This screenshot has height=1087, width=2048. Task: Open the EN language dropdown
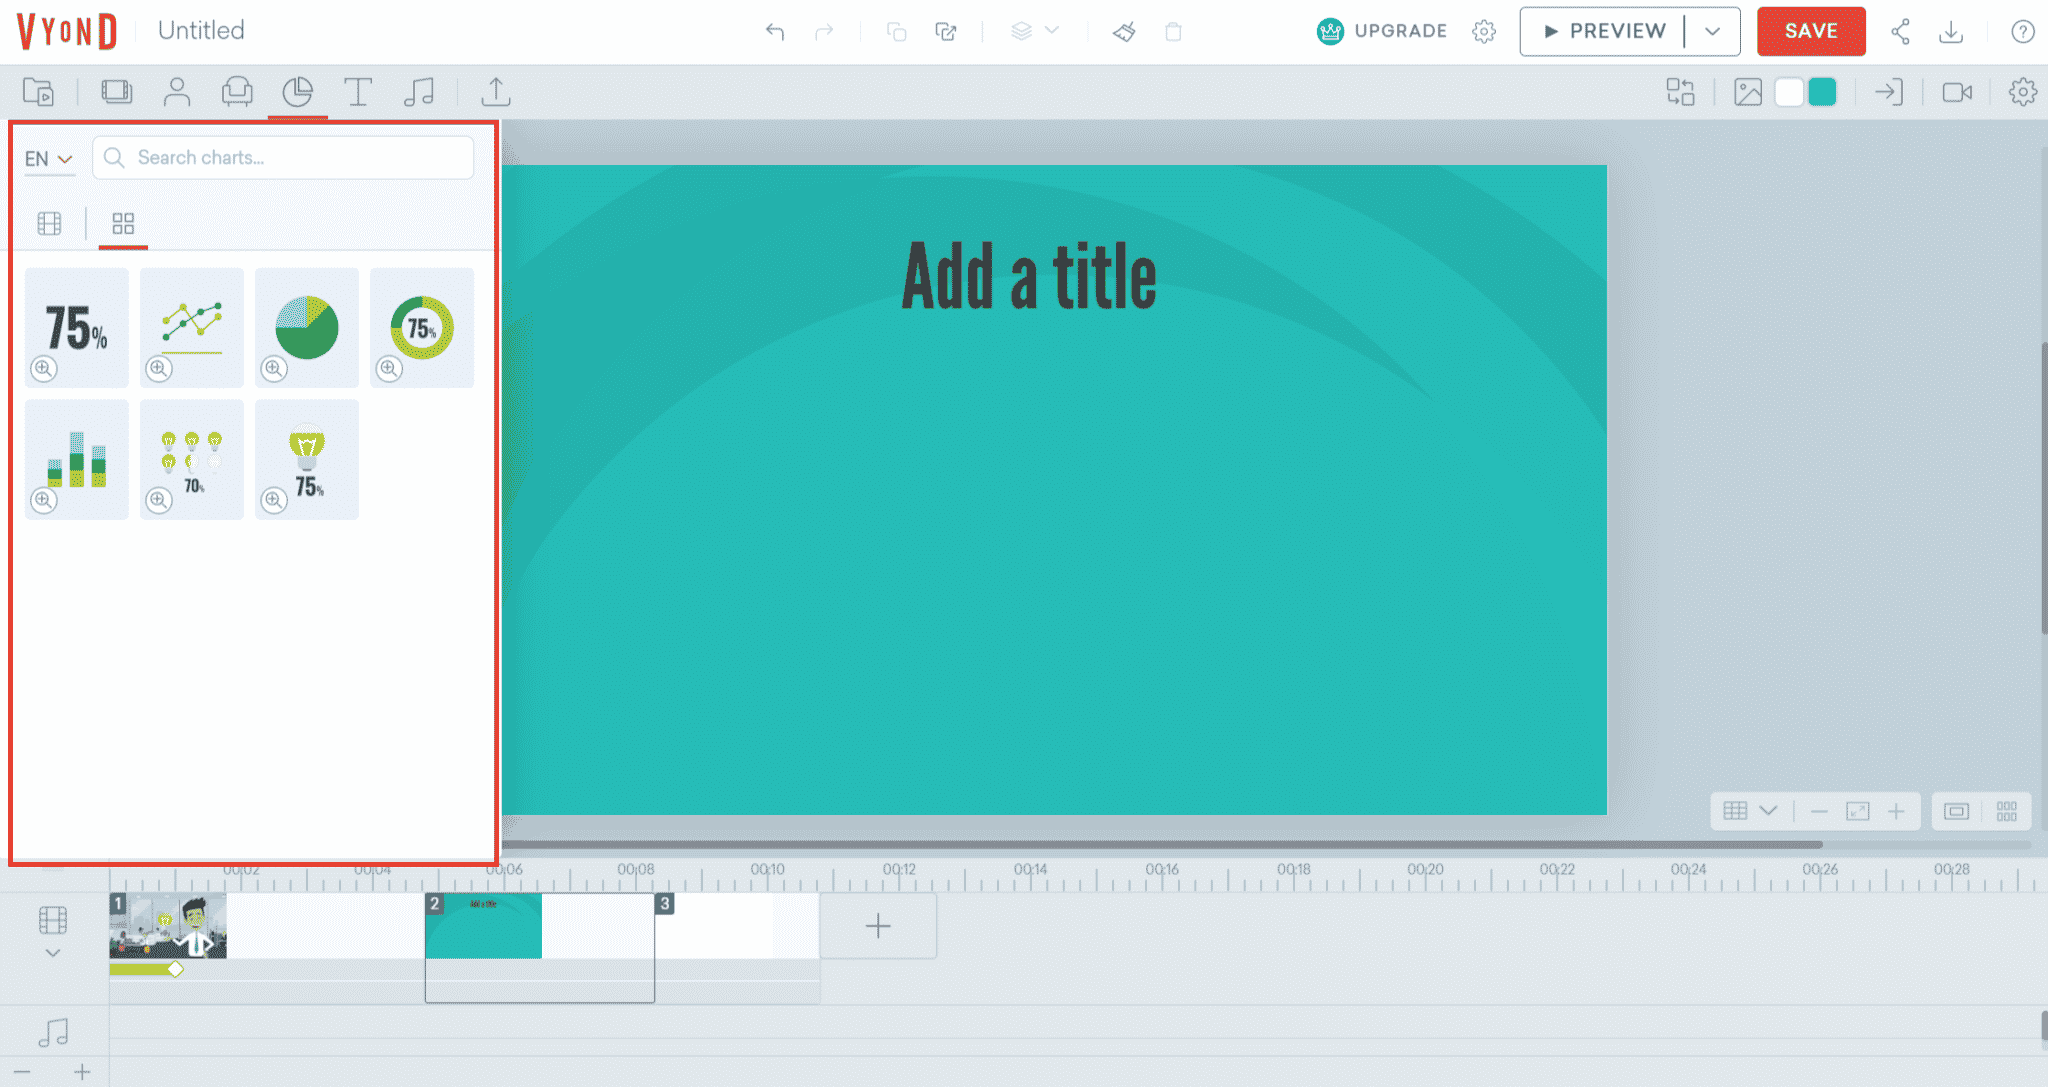pyautogui.click(x=49, y=158)
